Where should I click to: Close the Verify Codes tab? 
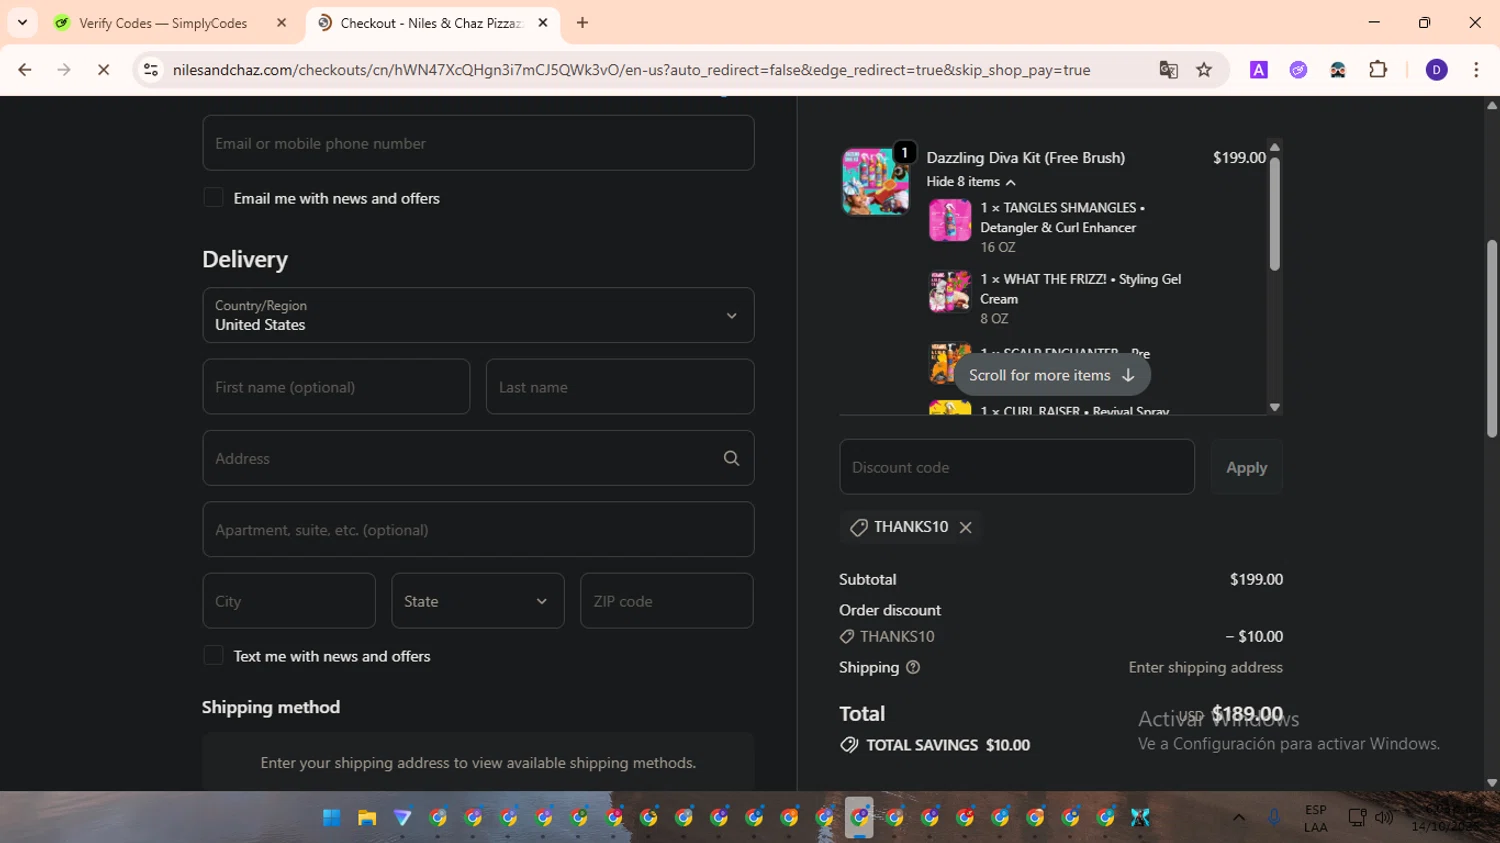281,23
